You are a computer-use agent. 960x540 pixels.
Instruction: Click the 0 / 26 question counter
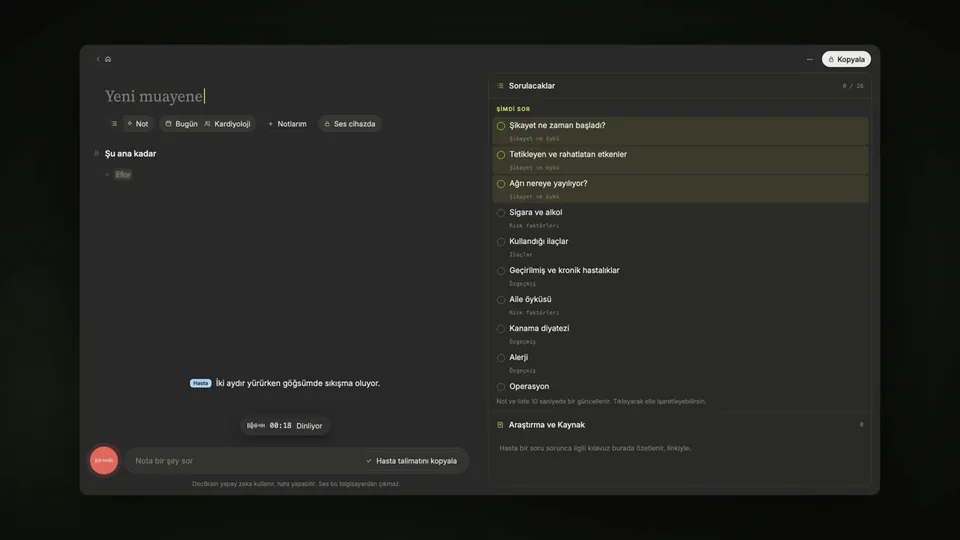pyautogui.click(x=853, y=86)
